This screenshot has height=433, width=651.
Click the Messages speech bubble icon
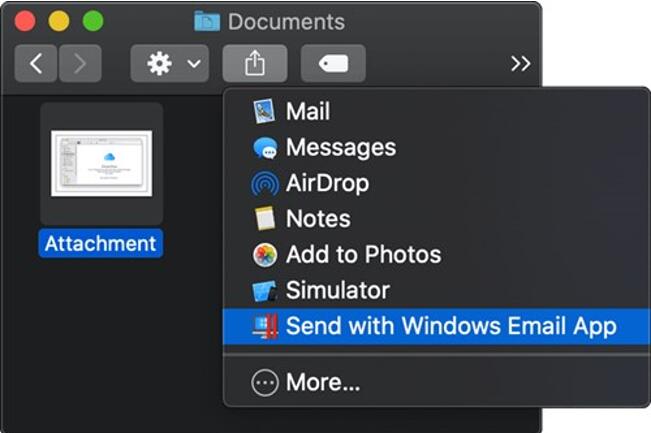(265, 148)
